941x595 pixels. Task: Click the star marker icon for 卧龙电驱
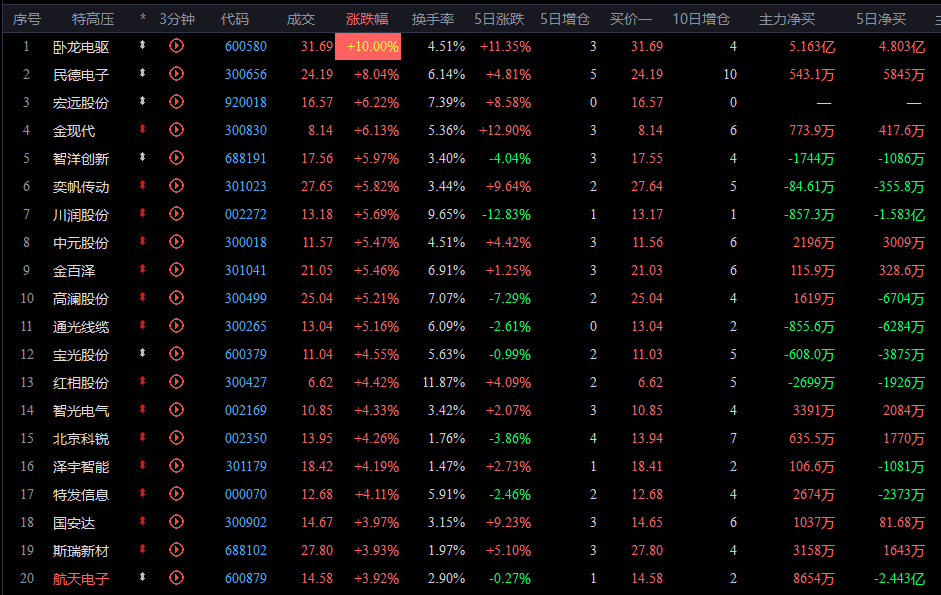coord(142,44)
